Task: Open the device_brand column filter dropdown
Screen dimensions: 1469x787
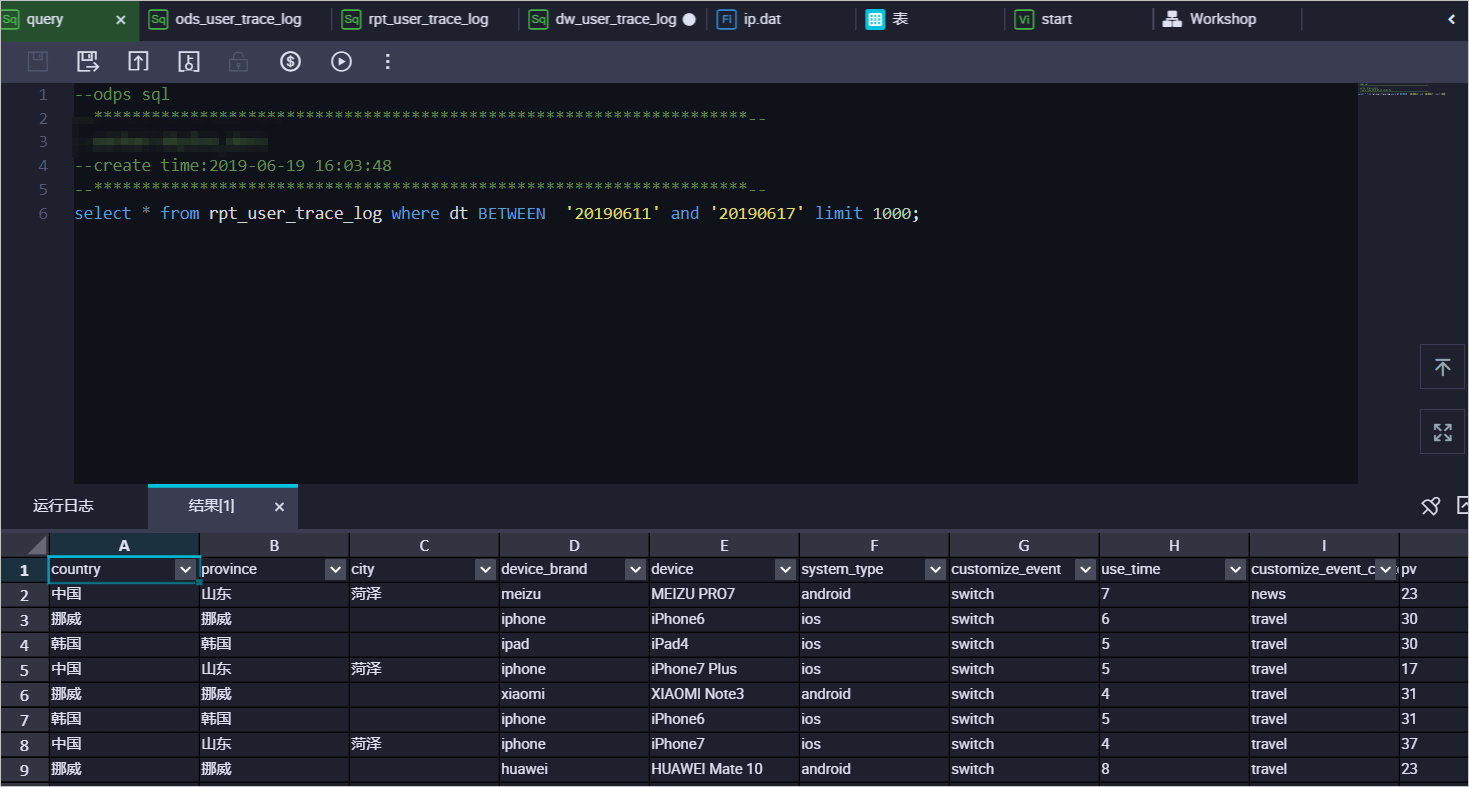Action: [x=635, y=570]
